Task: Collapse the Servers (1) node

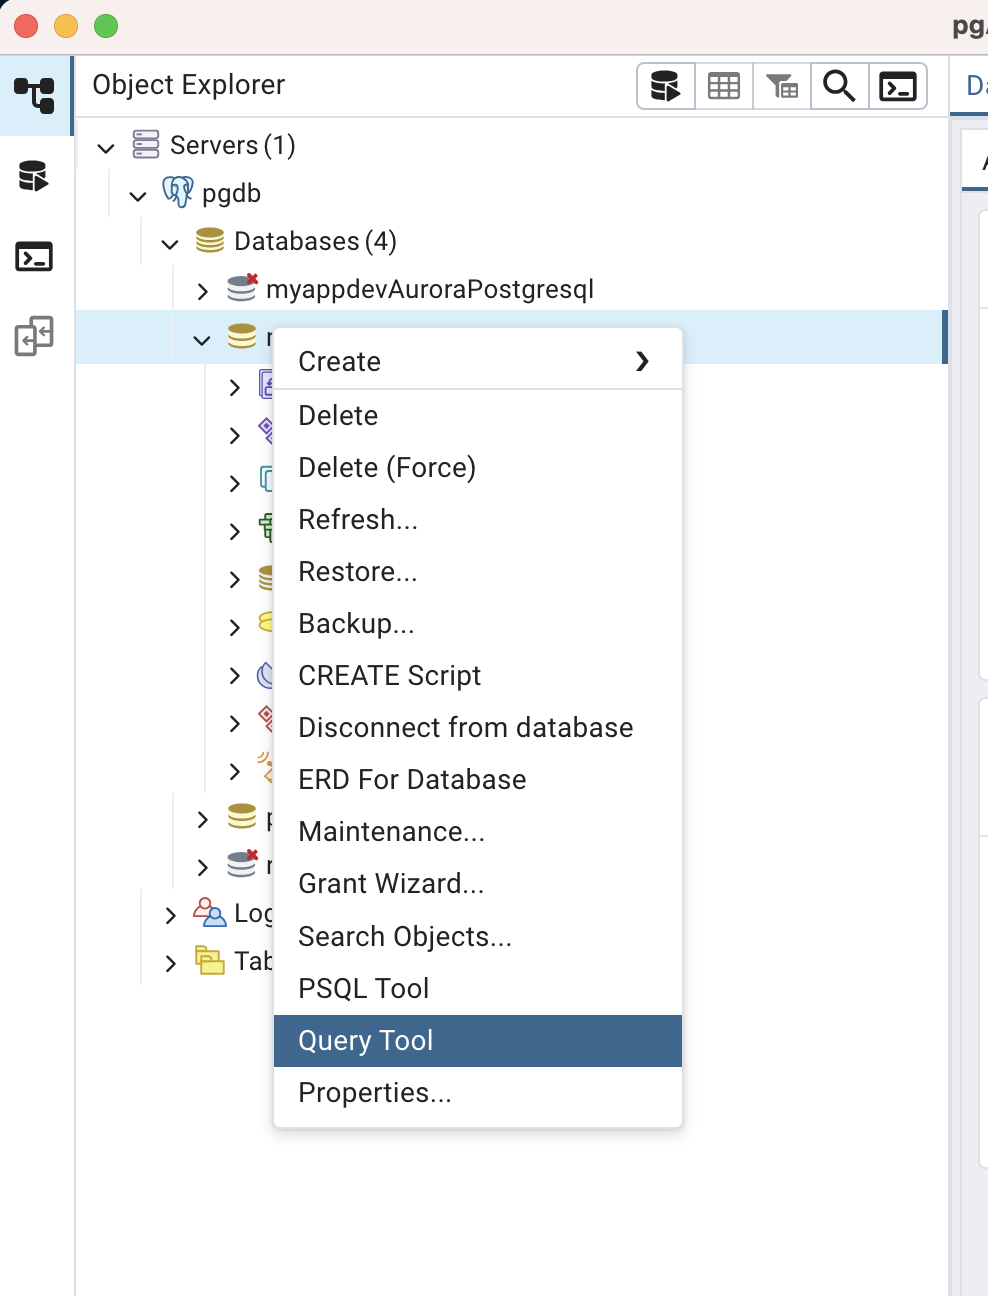Action: 106,148
